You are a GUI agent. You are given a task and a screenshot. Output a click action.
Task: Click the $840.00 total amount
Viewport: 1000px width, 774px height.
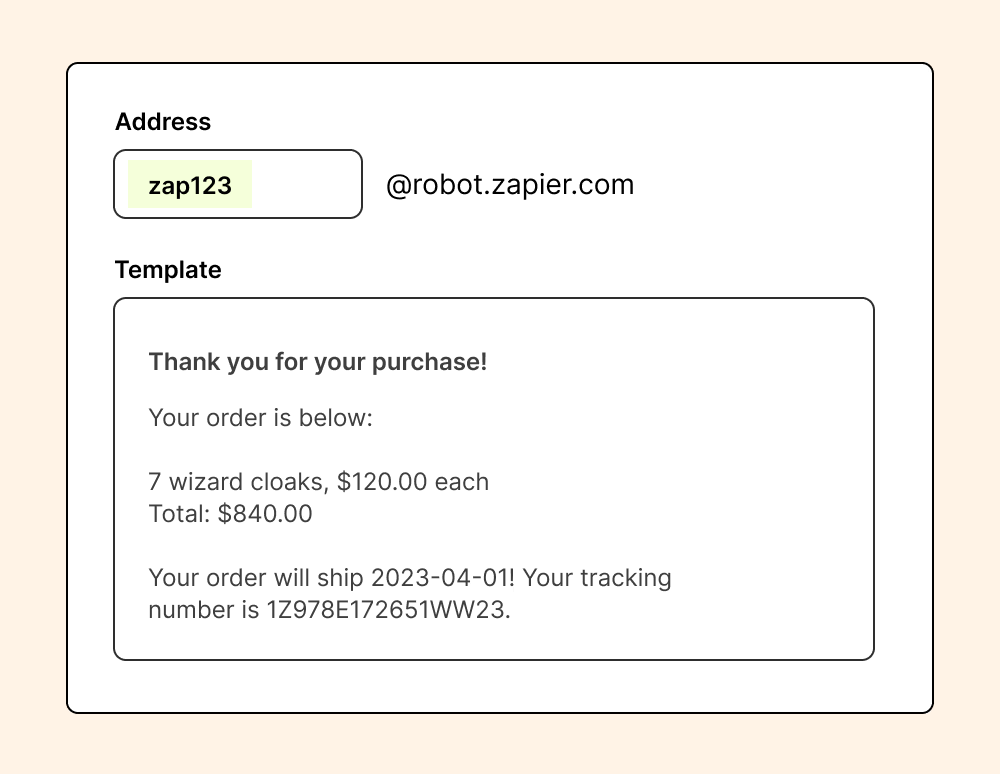click(265, 514)
